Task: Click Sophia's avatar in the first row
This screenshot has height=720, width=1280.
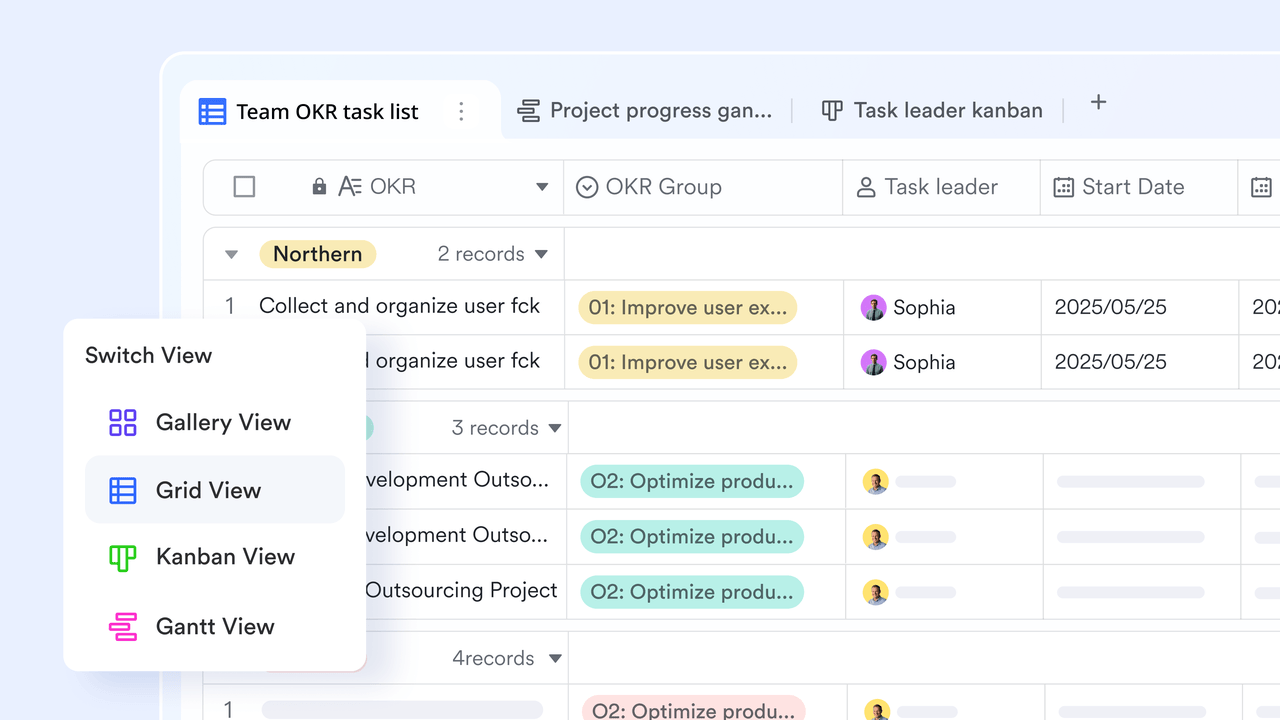Action: click(874, 308)
